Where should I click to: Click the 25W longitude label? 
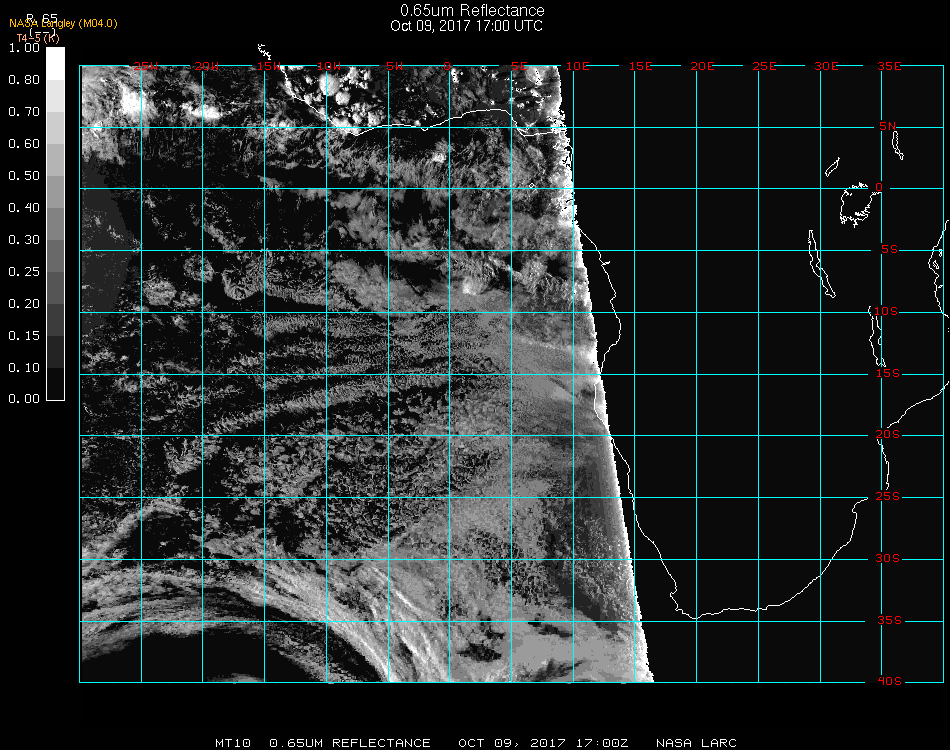click(x=145, y=66)
